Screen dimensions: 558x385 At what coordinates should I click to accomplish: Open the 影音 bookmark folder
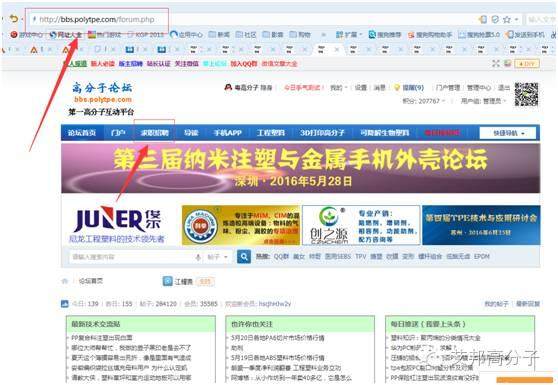tap(273, 35)
